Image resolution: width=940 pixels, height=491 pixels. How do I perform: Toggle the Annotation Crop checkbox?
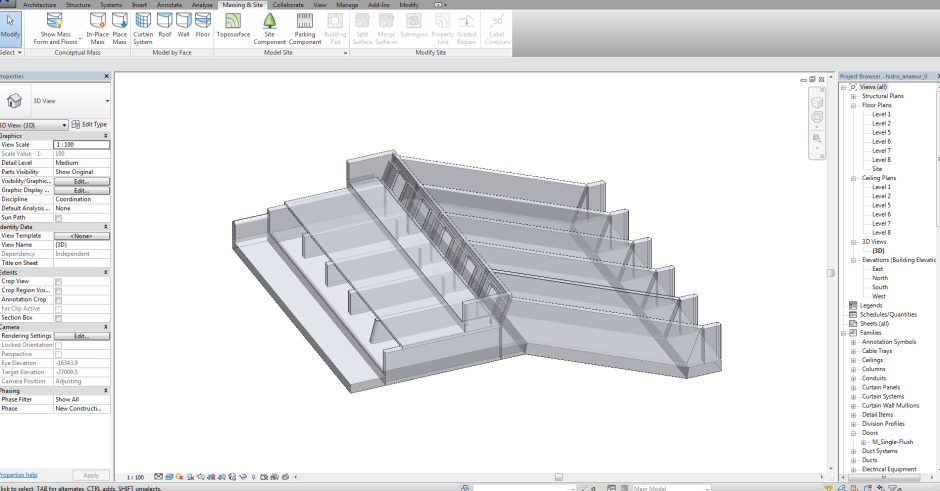tap(58, 300)
